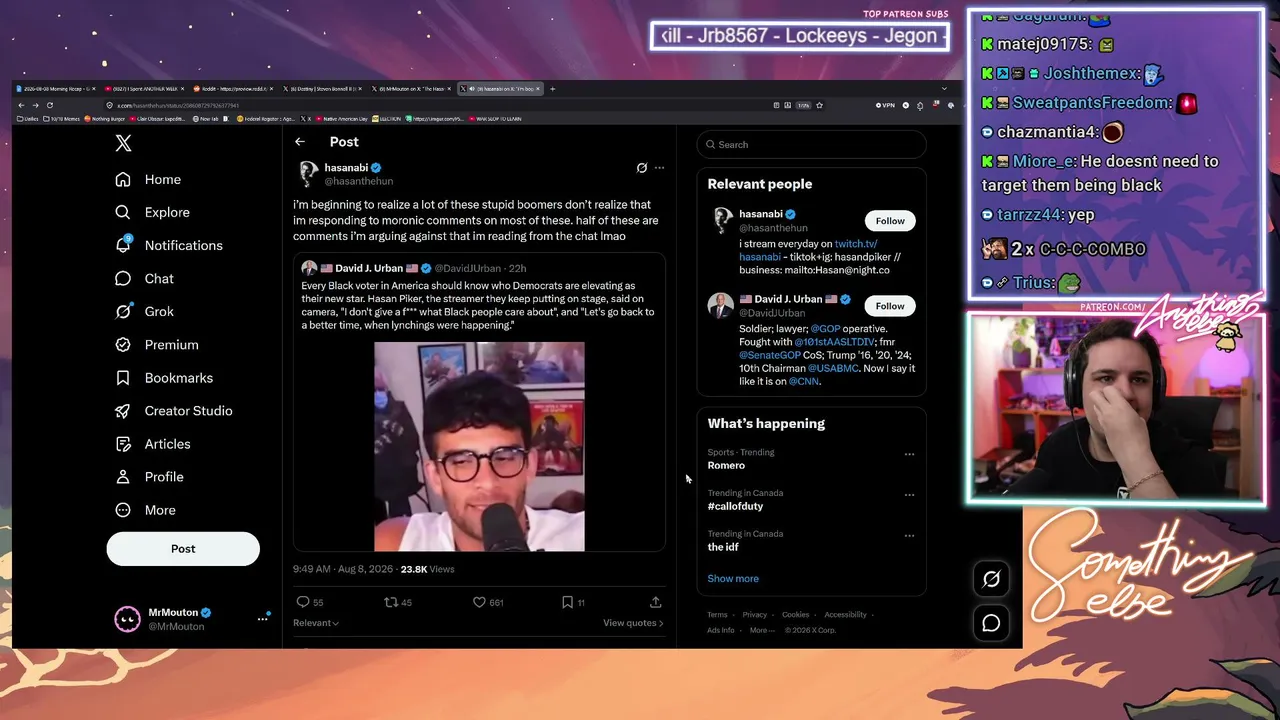Open options for the Romero trend
Screen dimensions: 1280x720
coord(909,454)
